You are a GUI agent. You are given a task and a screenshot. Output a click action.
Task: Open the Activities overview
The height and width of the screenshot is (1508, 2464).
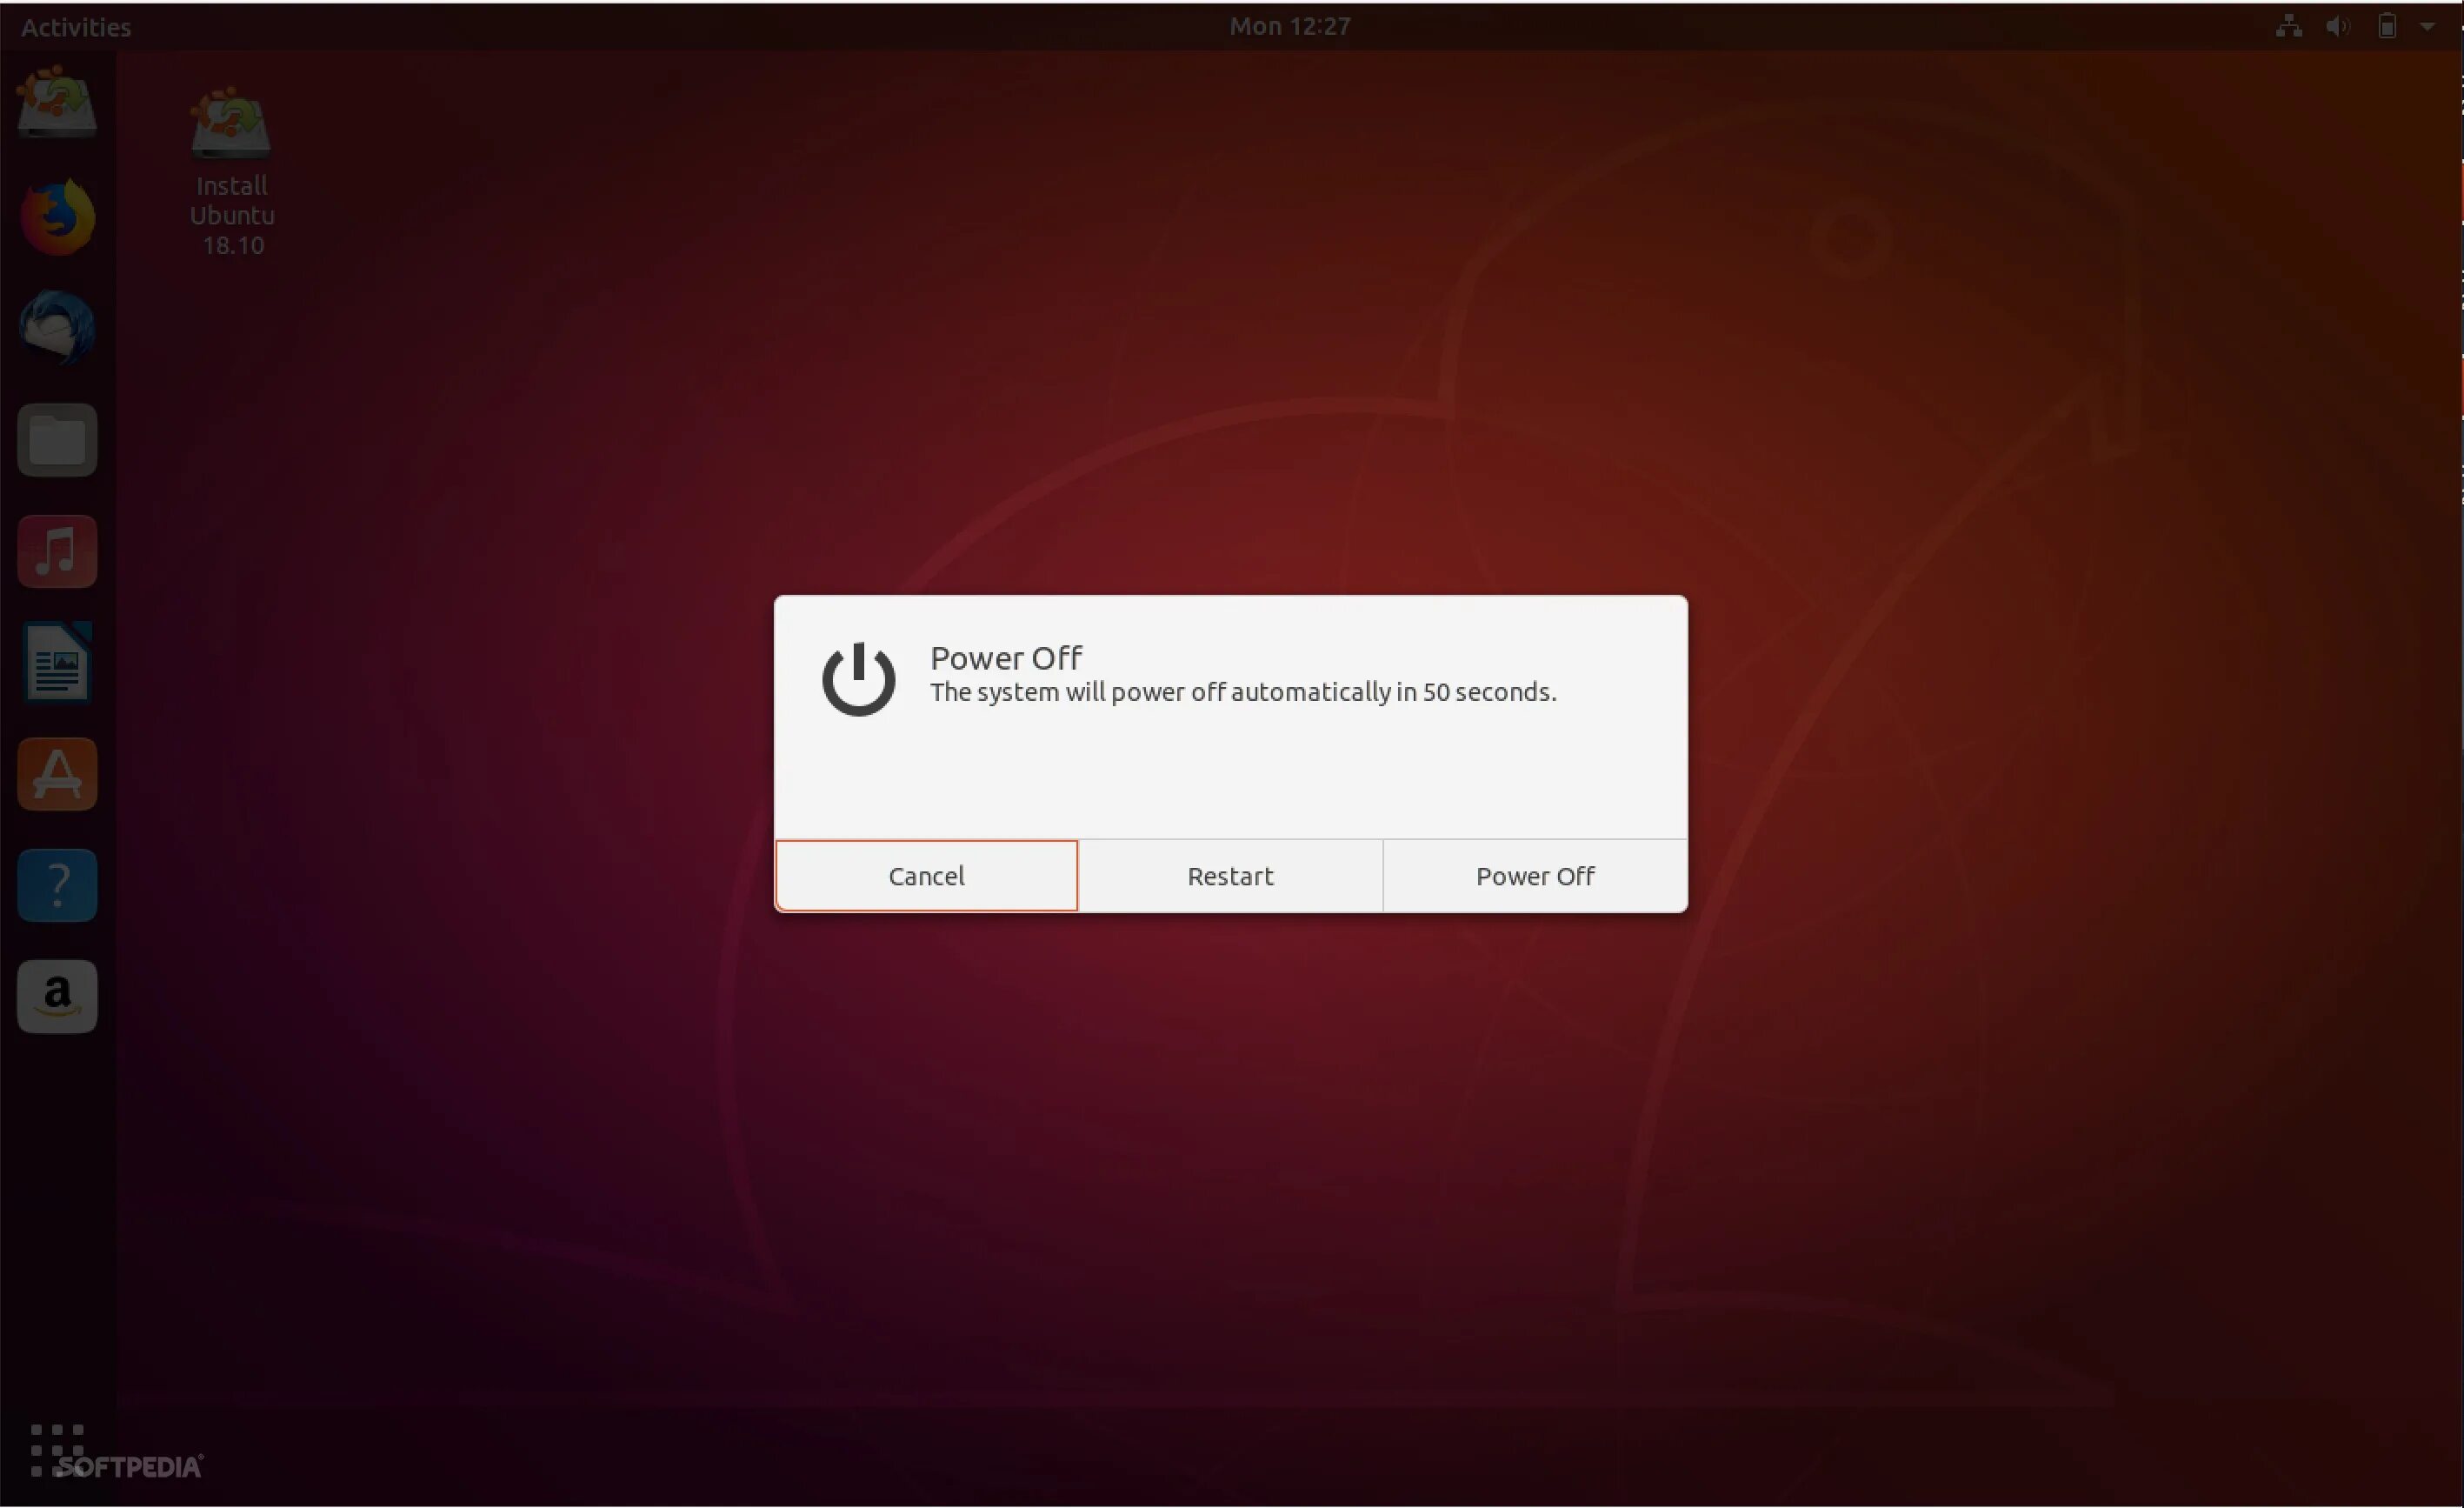(76, 27)
